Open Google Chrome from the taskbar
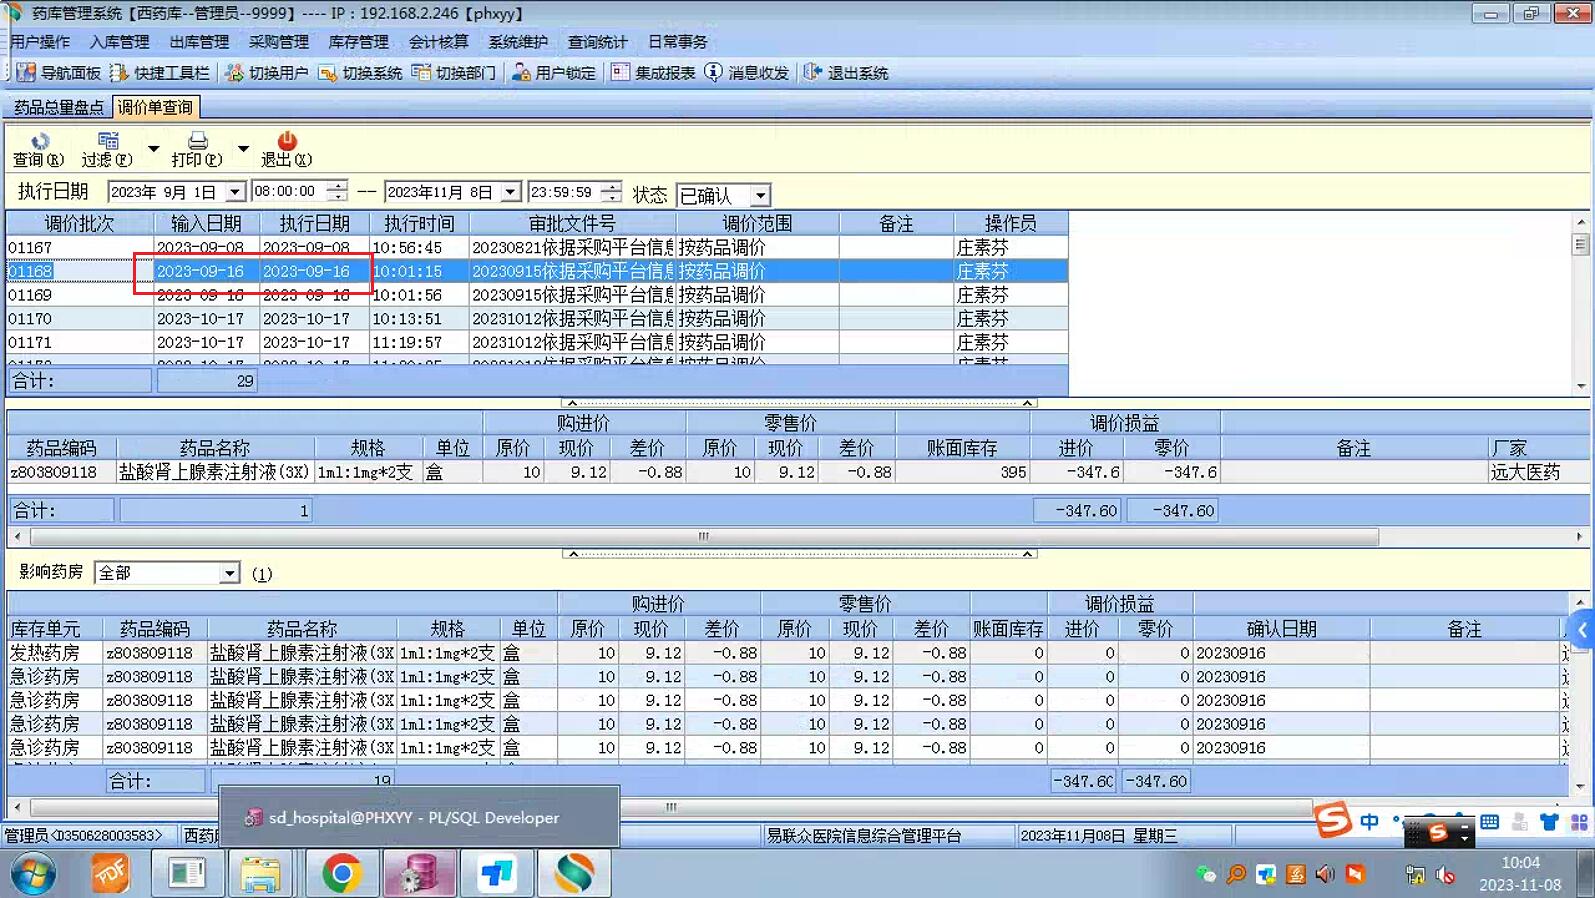This screenshot has width=1595, height=898. pos(341,873)
